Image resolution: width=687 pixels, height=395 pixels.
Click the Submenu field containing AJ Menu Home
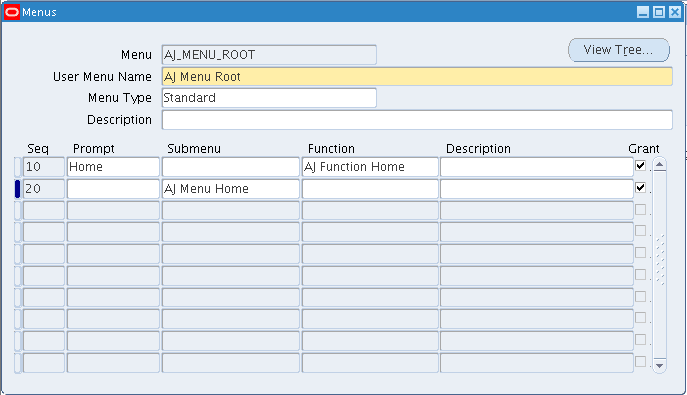[x=231, y=189]
